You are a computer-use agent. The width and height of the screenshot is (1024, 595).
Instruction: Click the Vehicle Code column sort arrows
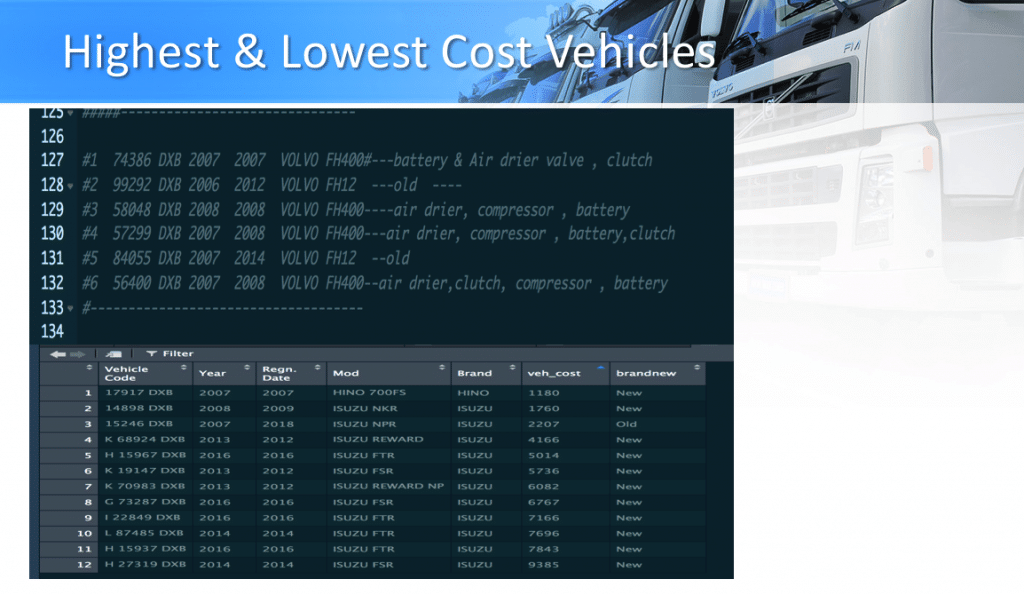pos(184,368)
